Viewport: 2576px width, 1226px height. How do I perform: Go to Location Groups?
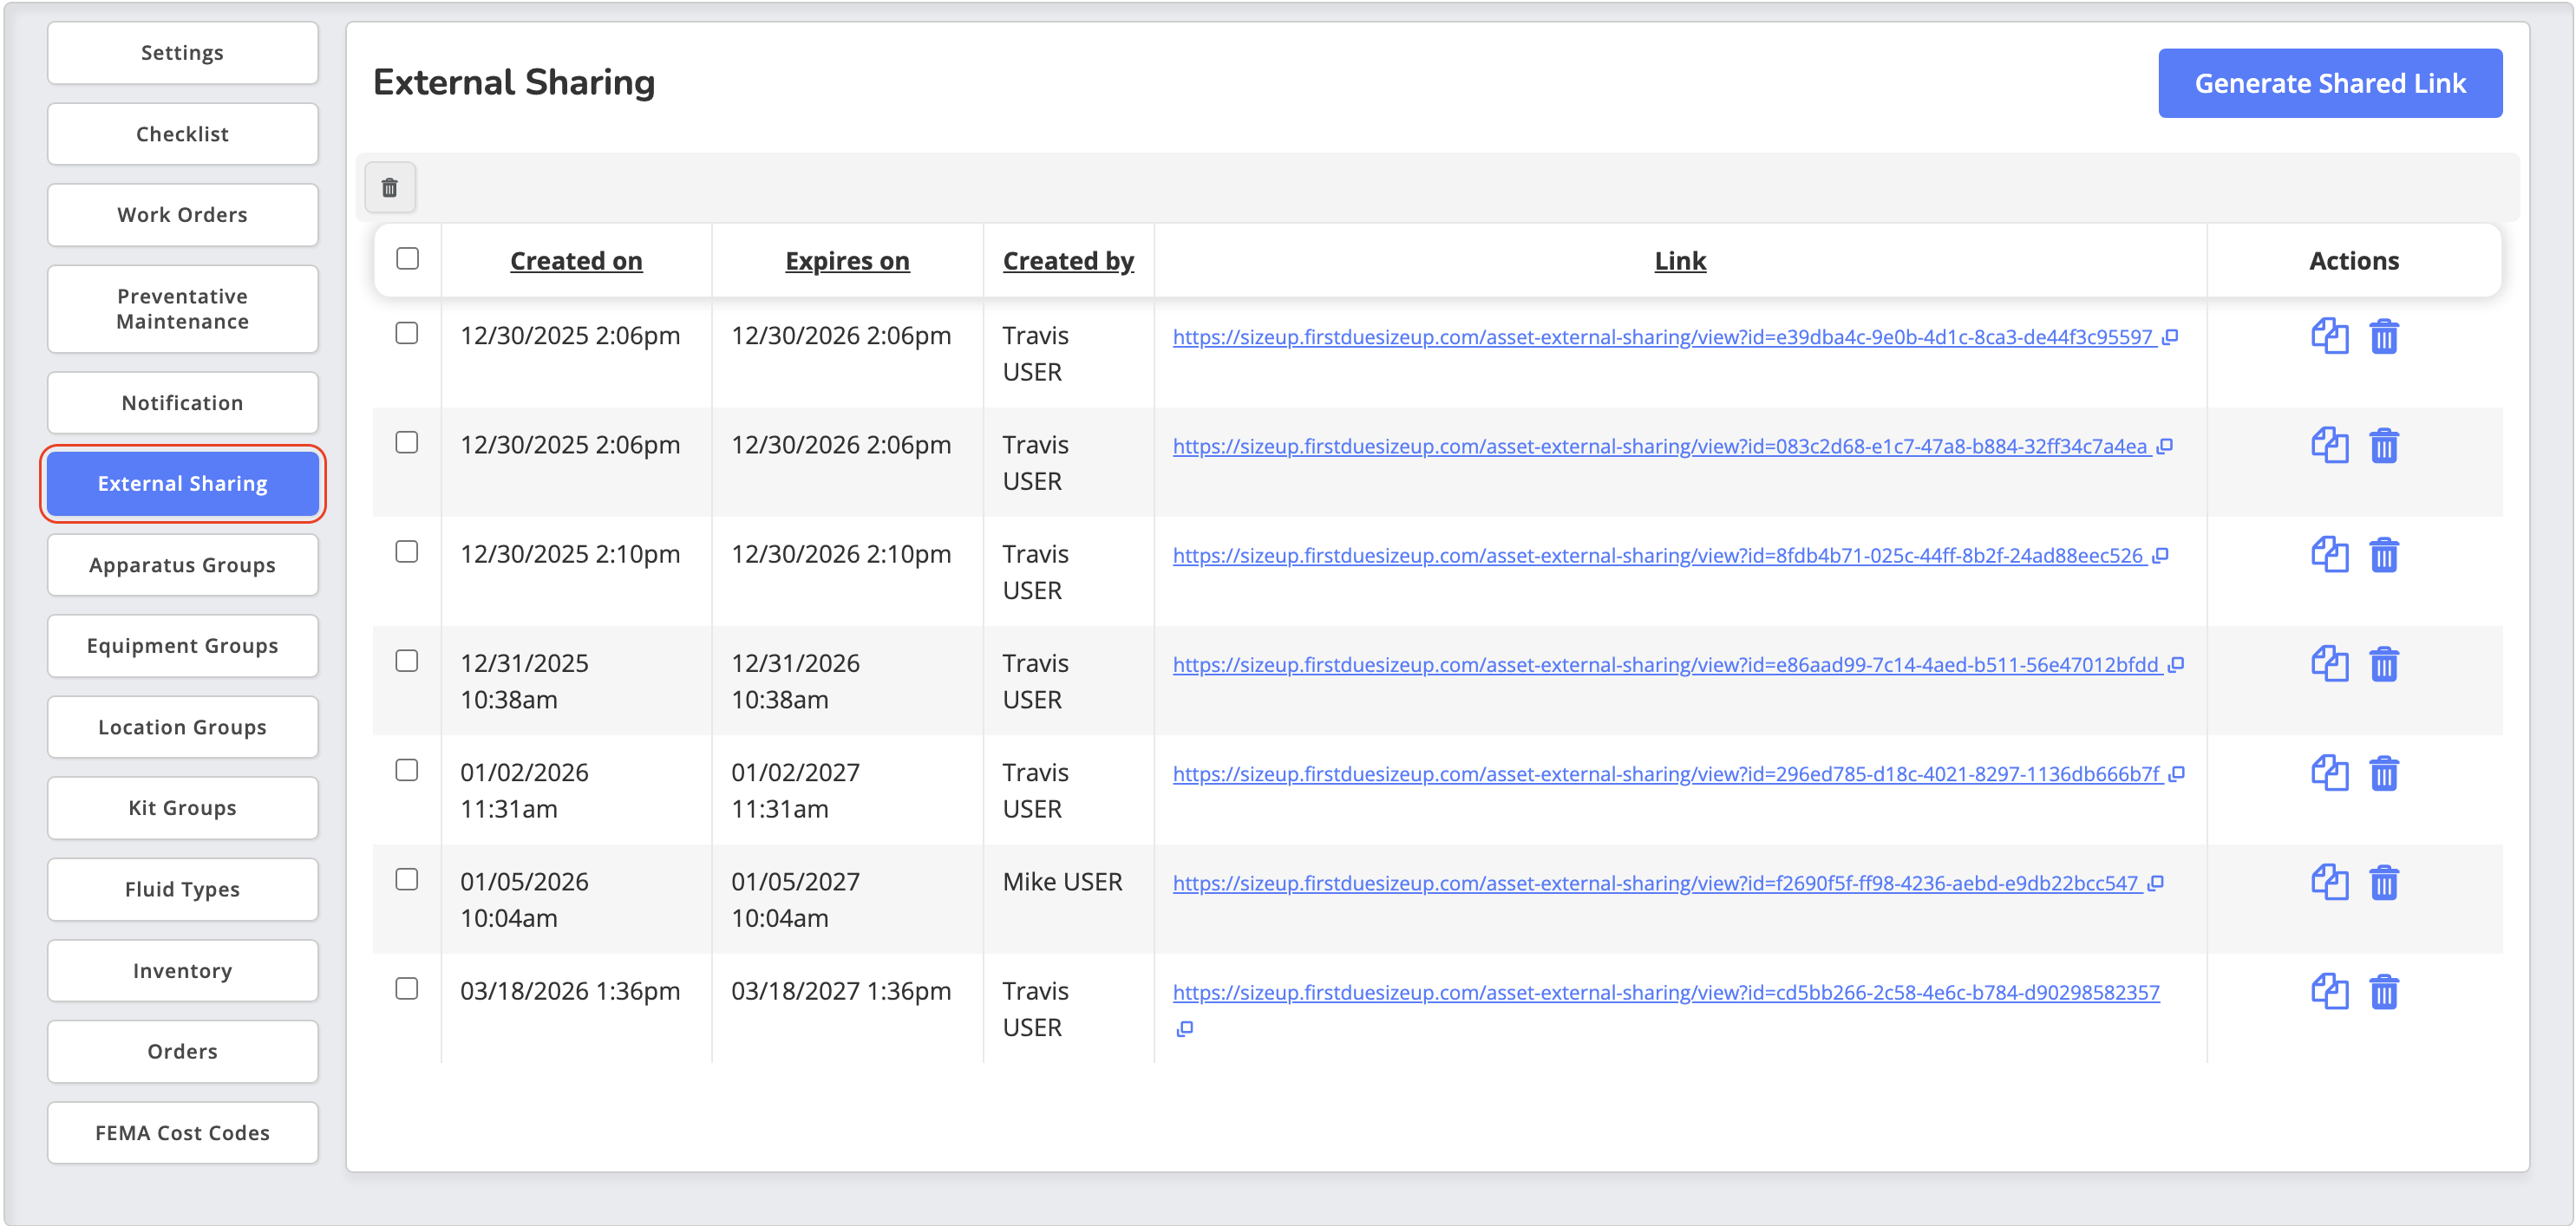(x=183, y=726)
